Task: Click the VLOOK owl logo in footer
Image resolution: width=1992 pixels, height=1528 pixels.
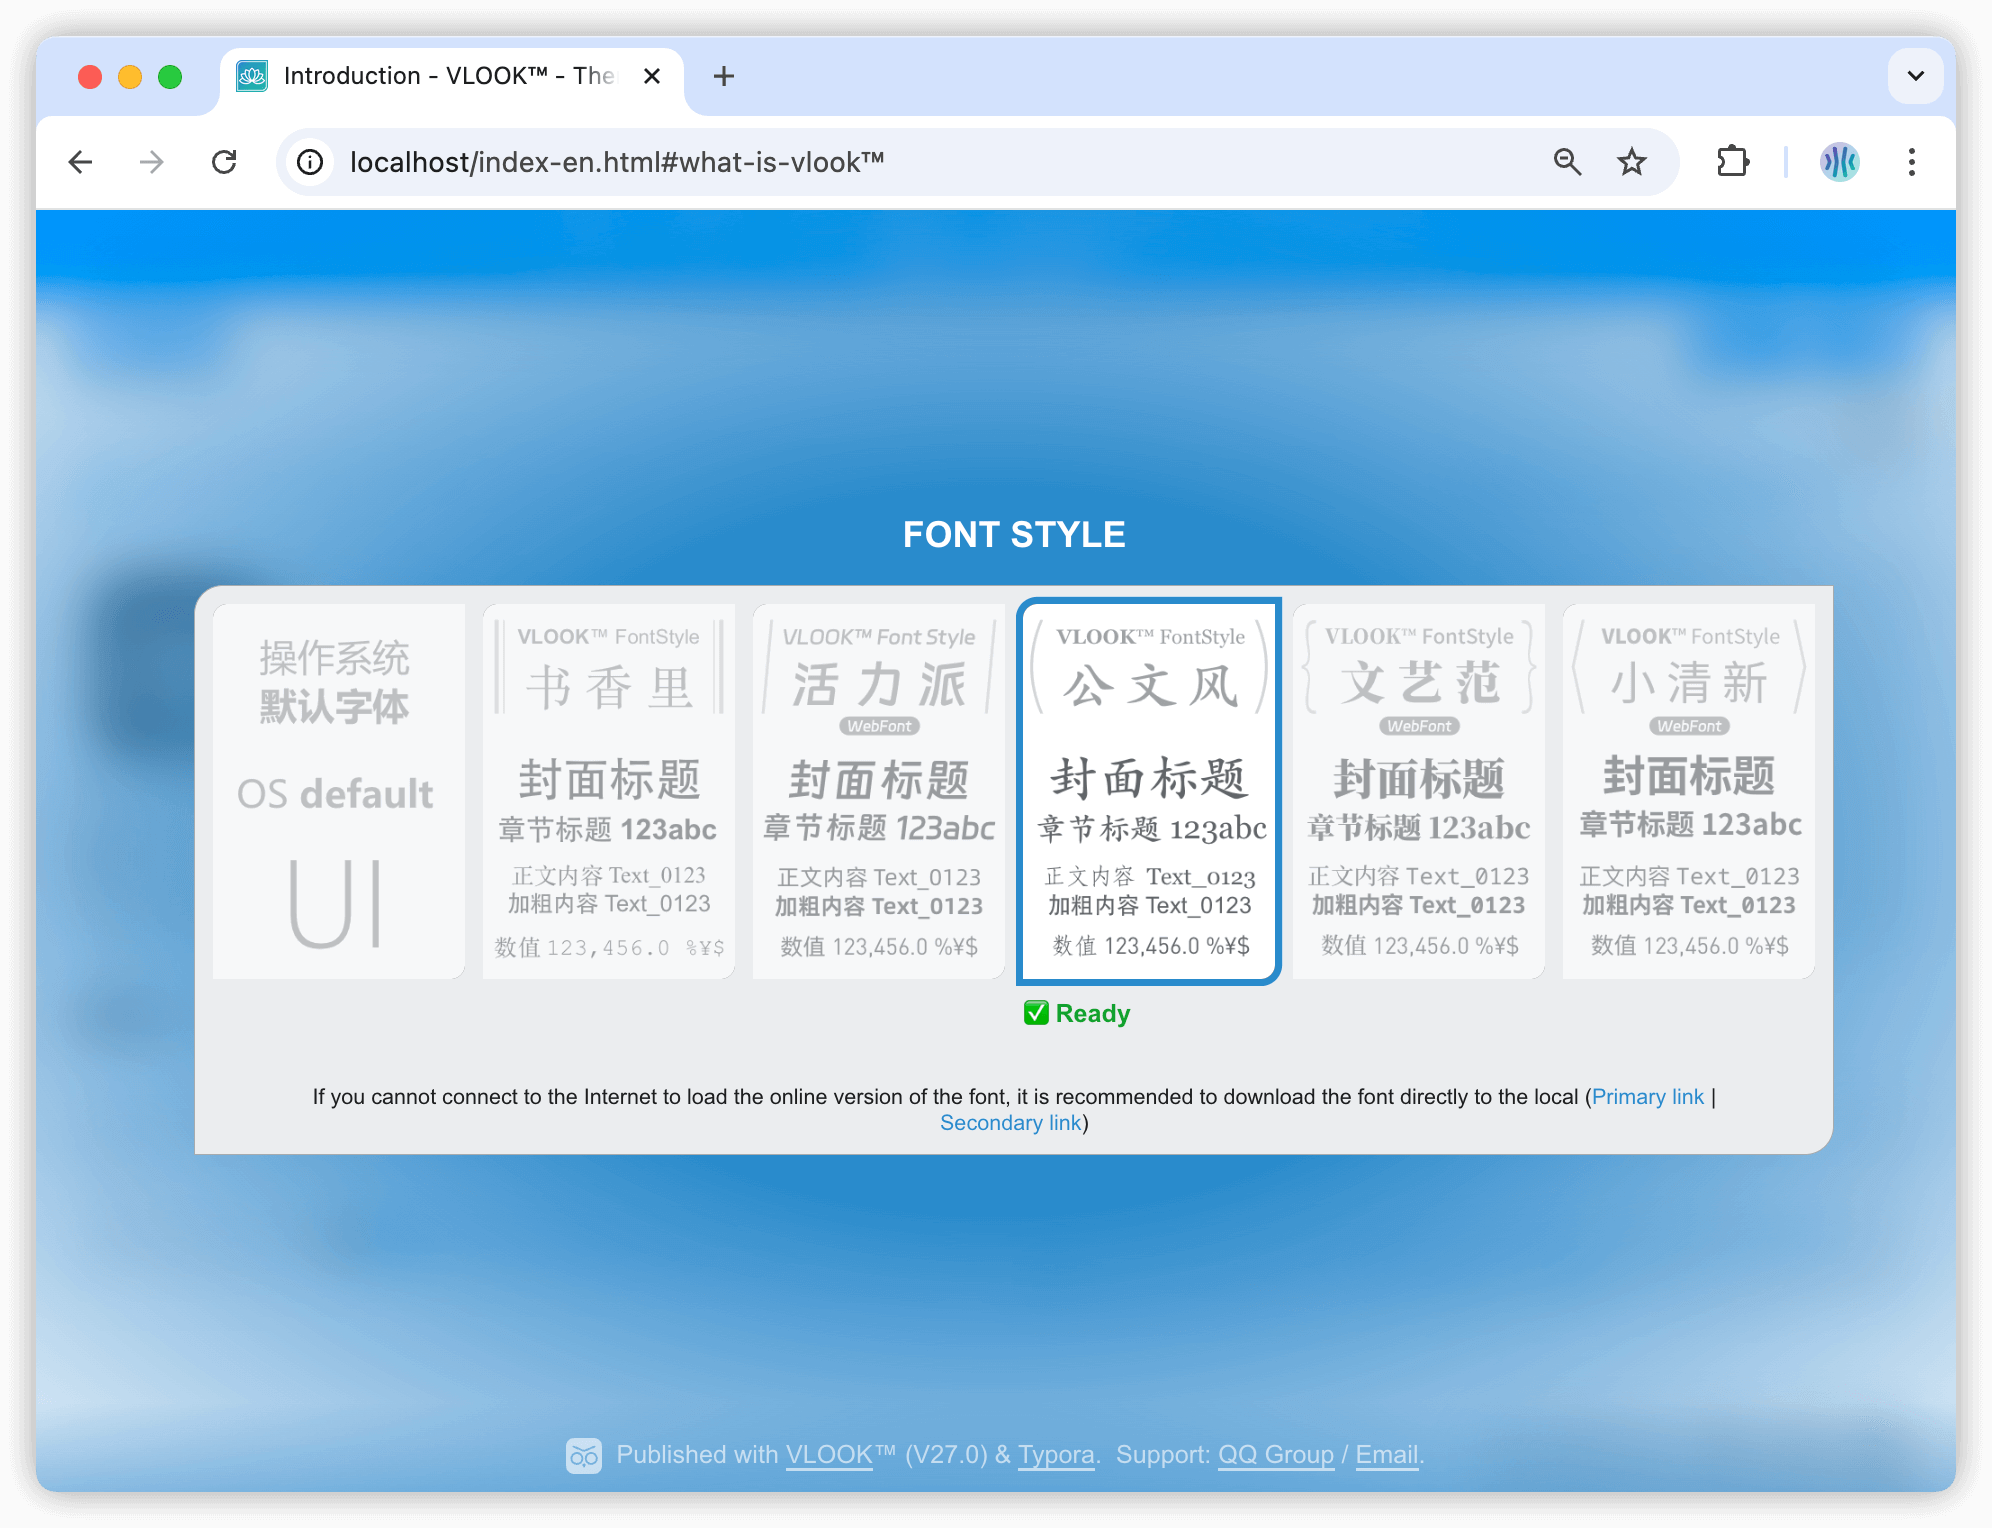Action: pos(584,1456)
